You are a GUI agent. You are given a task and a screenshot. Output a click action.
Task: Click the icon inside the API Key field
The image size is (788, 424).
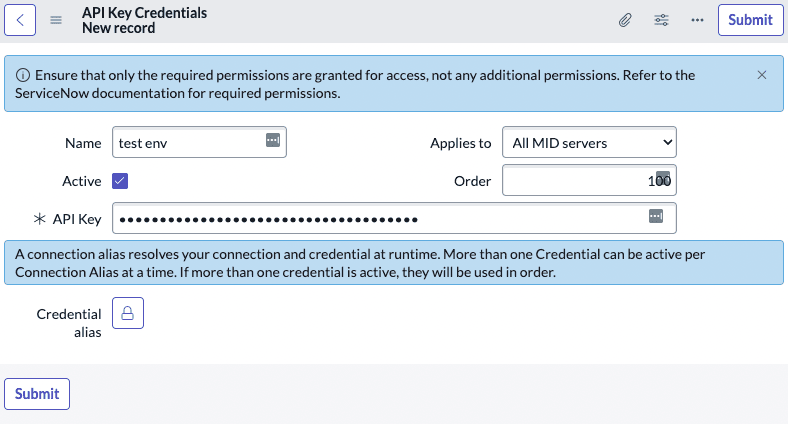656,216
